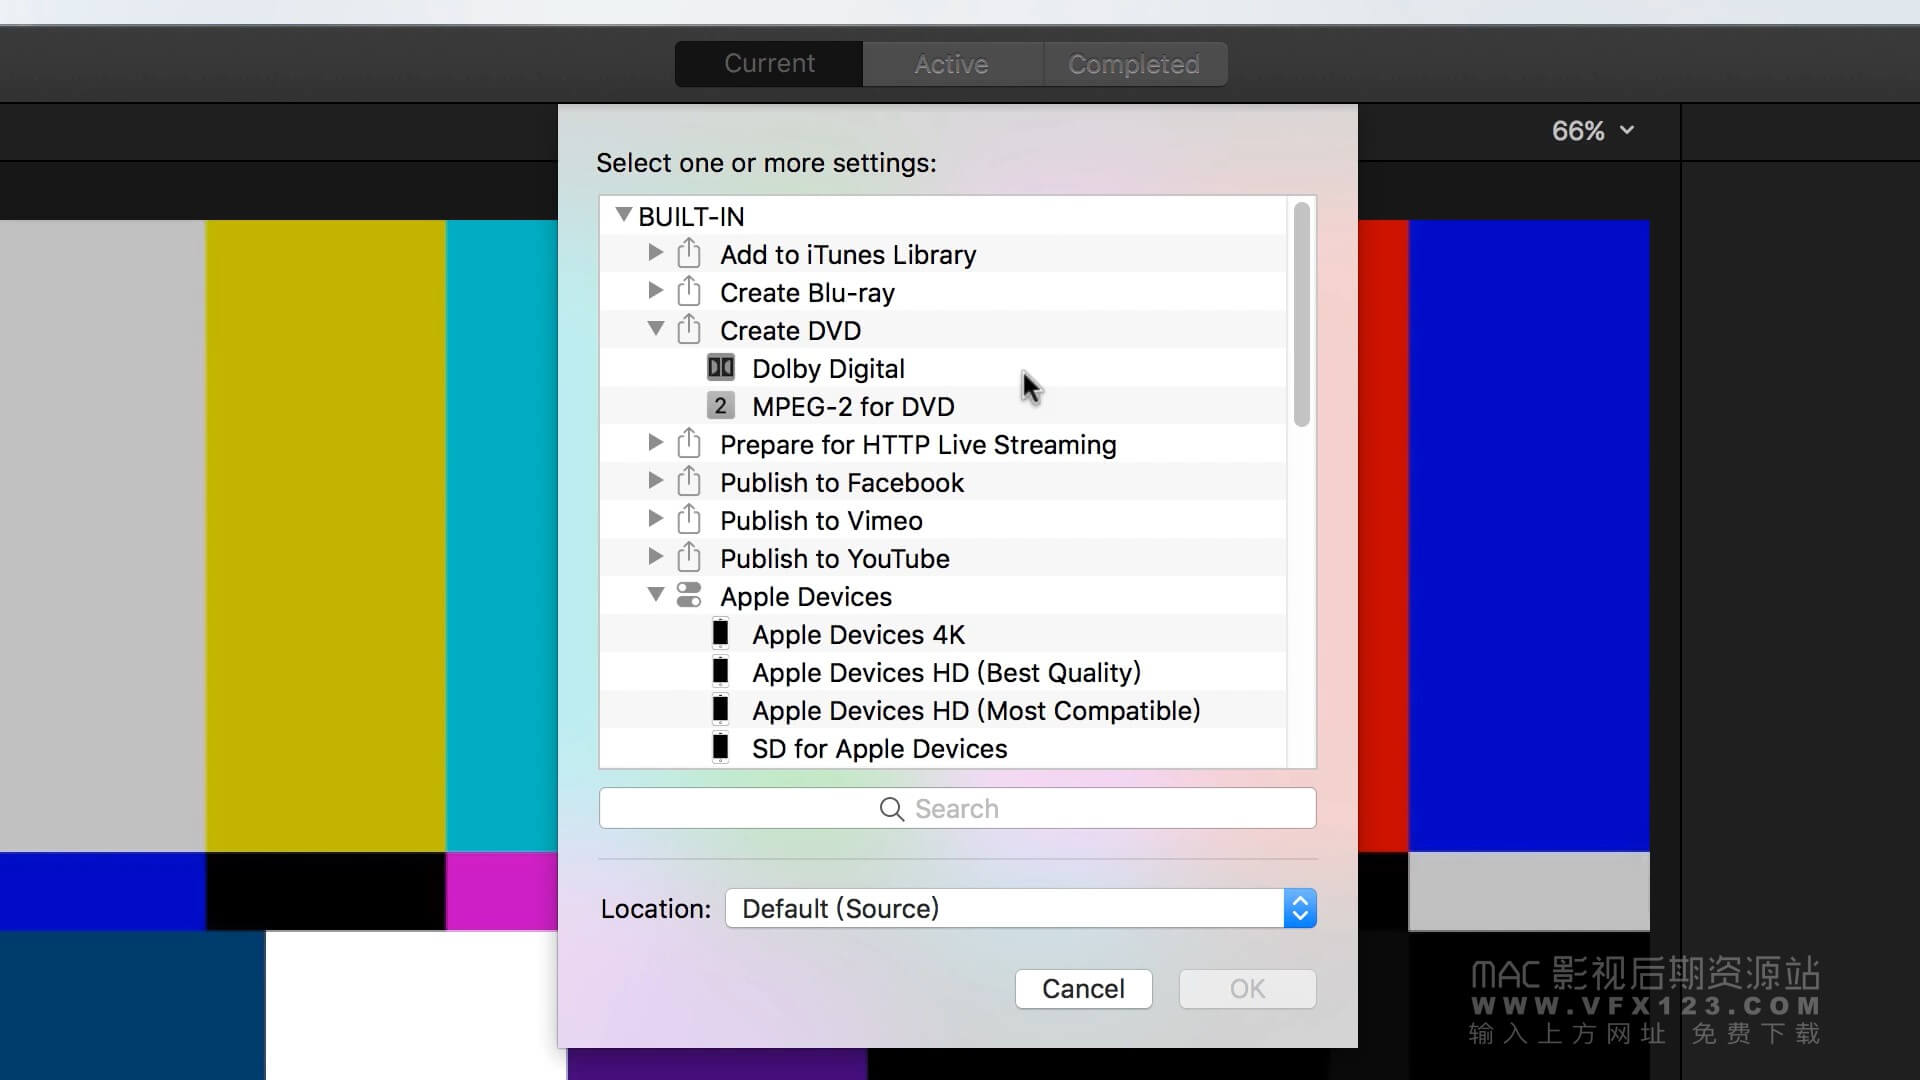Open the 66% zoom dropdown
Viewport: 1920px width, 1080px height.
(x=1593, y=131)
